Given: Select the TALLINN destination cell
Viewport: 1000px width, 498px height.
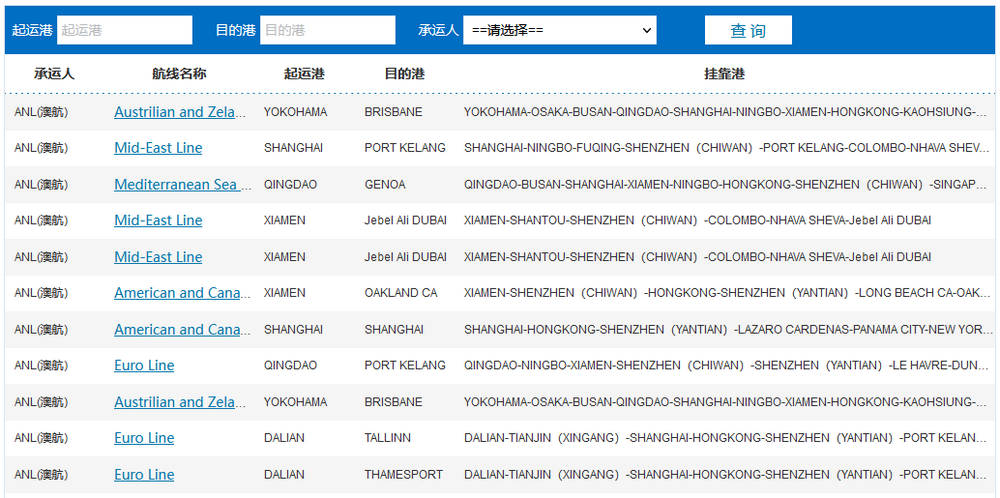Looking at the screenshot, I should (388, 438).
